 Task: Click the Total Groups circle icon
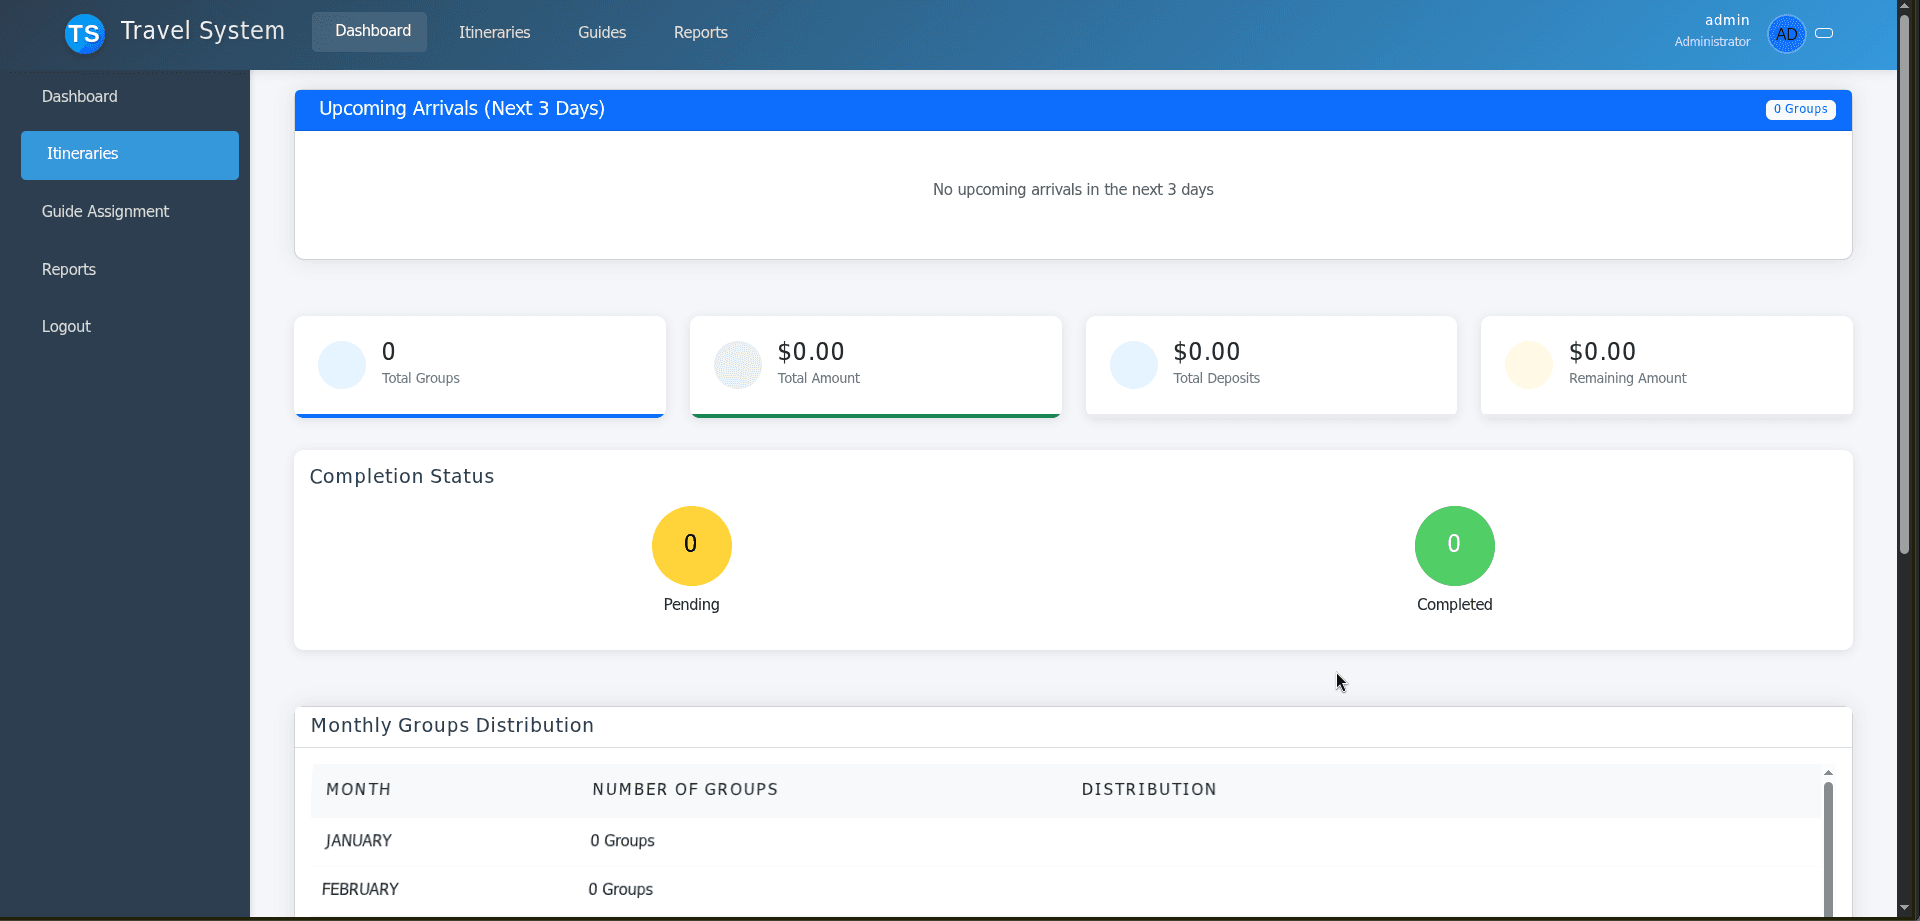tap(341, 364)
